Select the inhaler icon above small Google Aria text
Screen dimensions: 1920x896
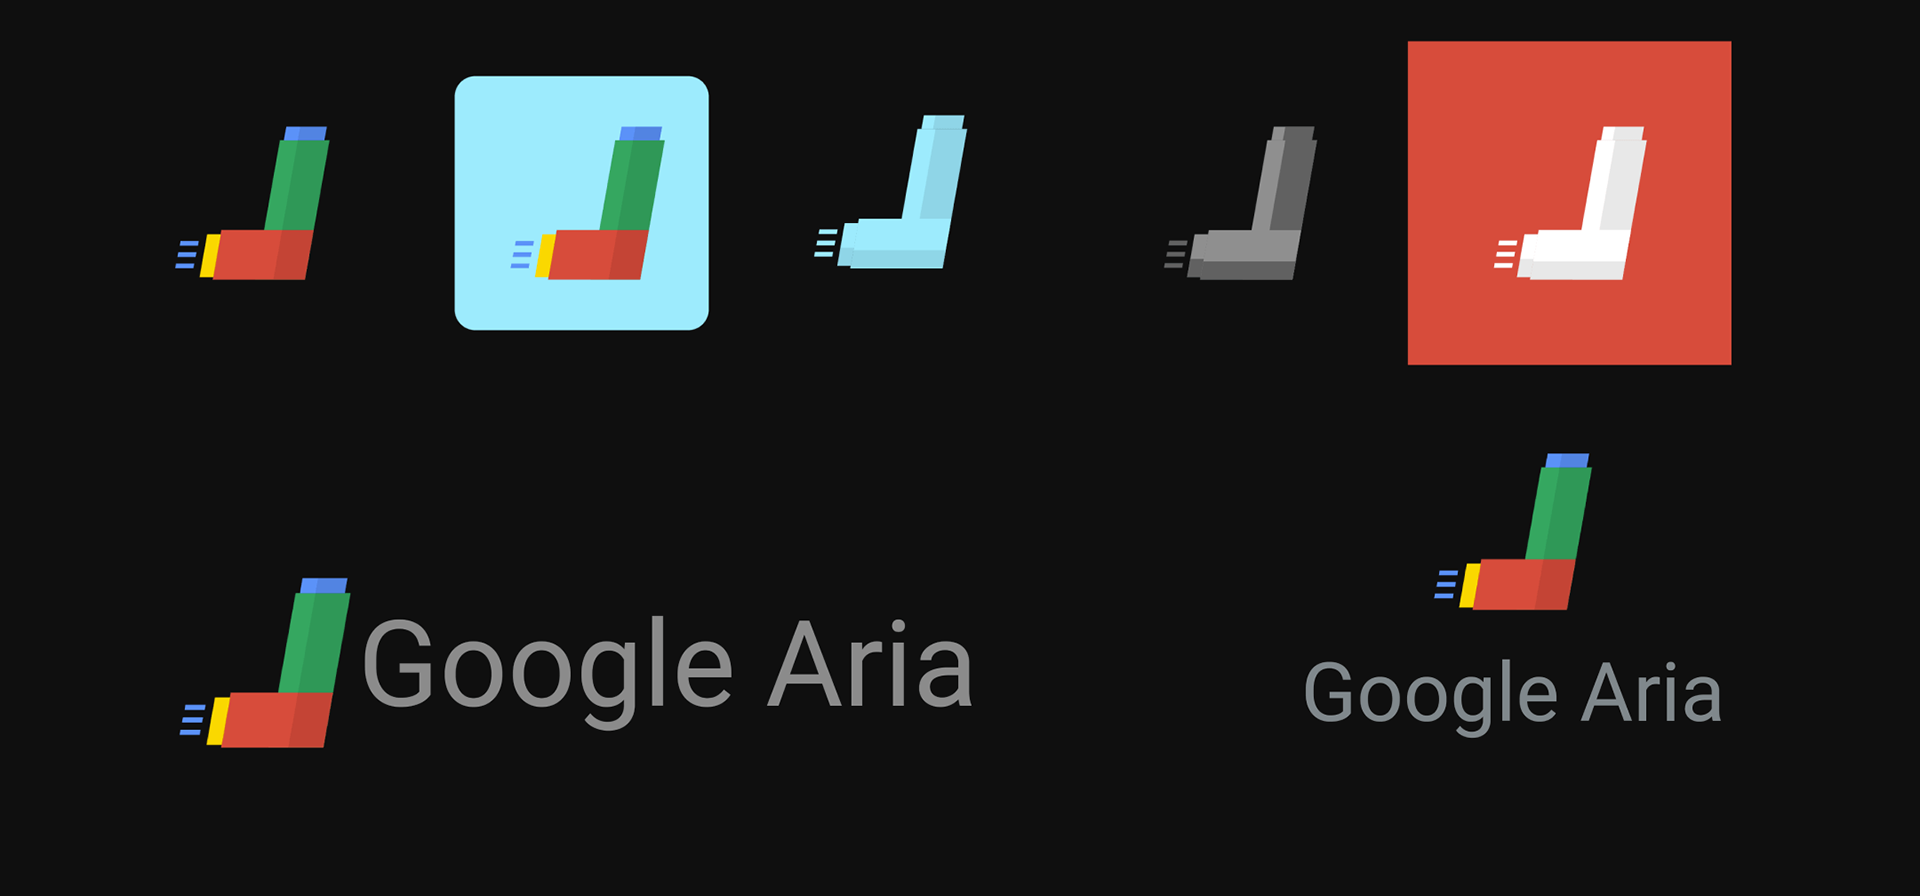click(x=1513, y=532)
